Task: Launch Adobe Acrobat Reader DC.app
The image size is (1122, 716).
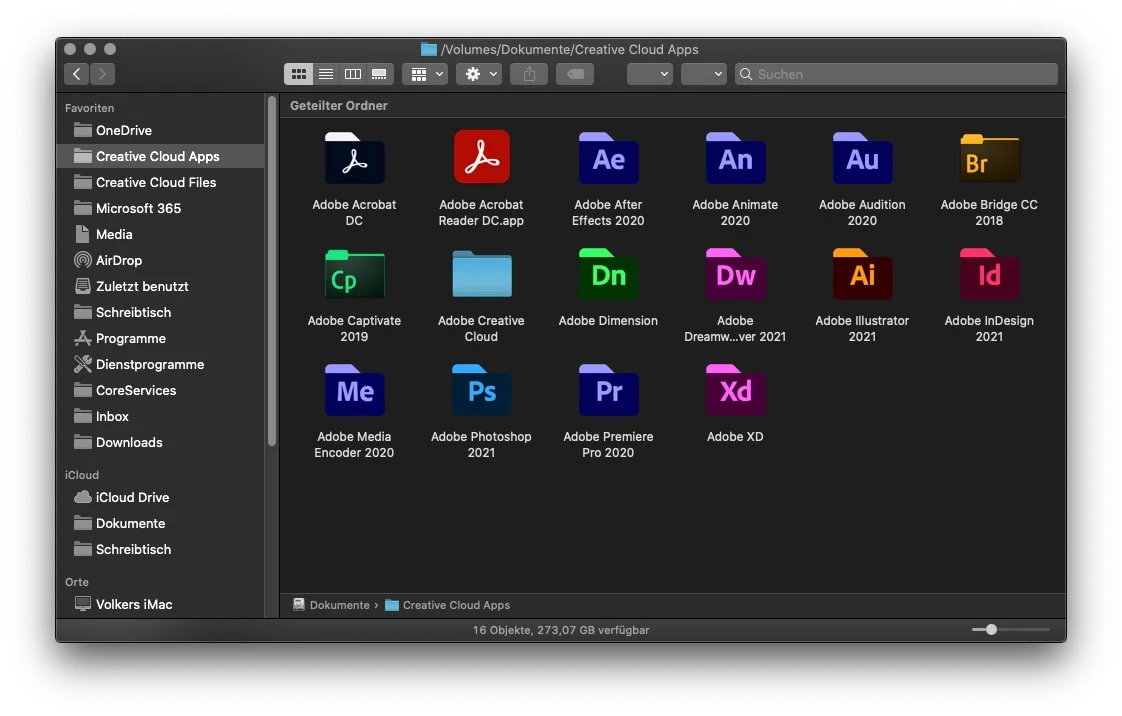Action: (482, 157)
